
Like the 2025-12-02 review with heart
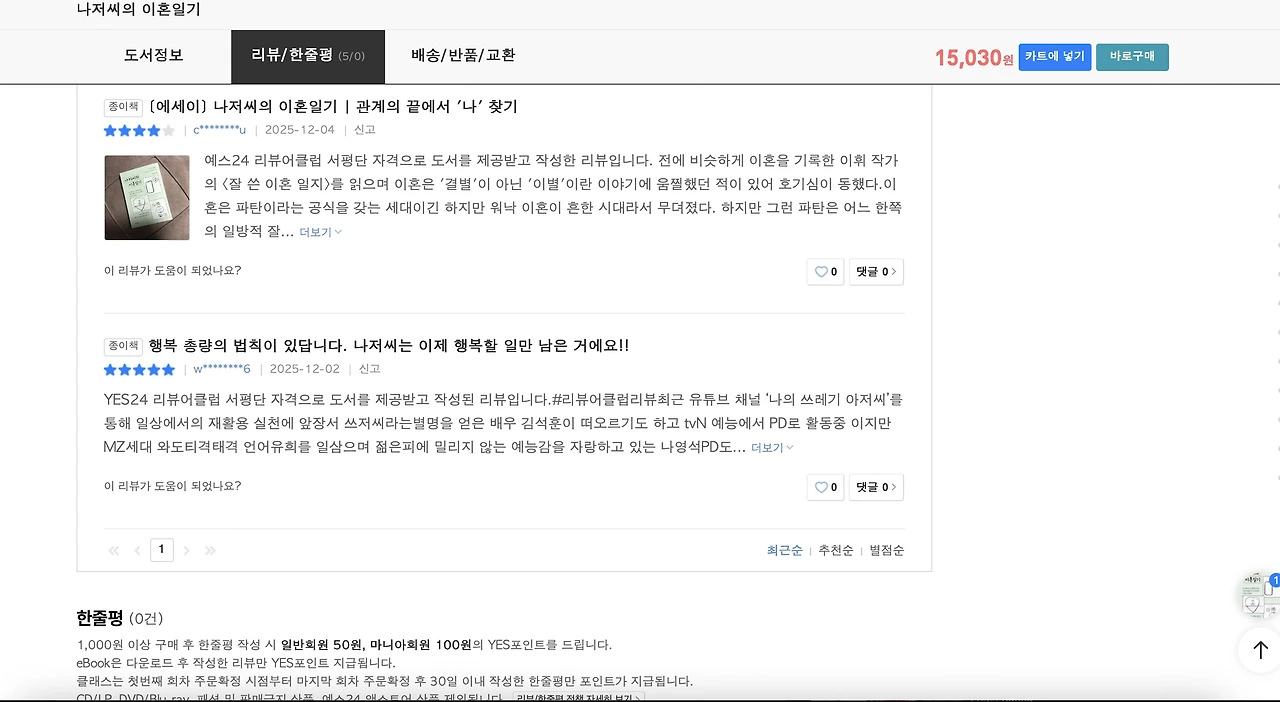pyautogui.click(x=825, y=487)
